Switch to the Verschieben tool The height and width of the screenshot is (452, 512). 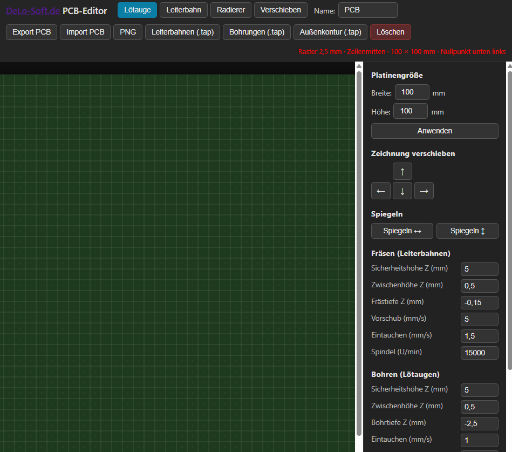[281, 10]
